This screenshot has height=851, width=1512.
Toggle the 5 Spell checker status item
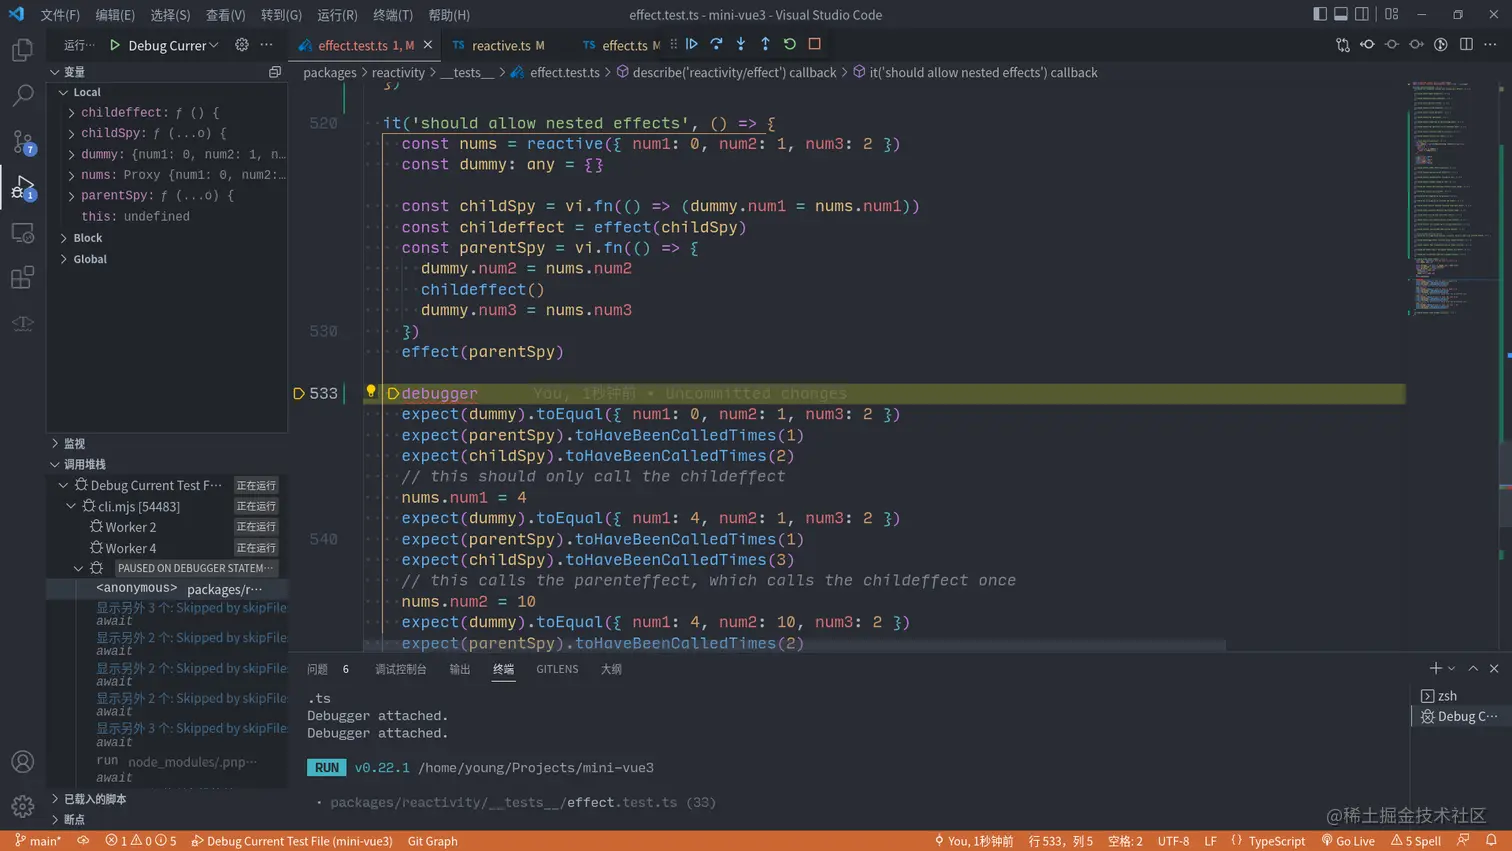[x=1416, y=841]
